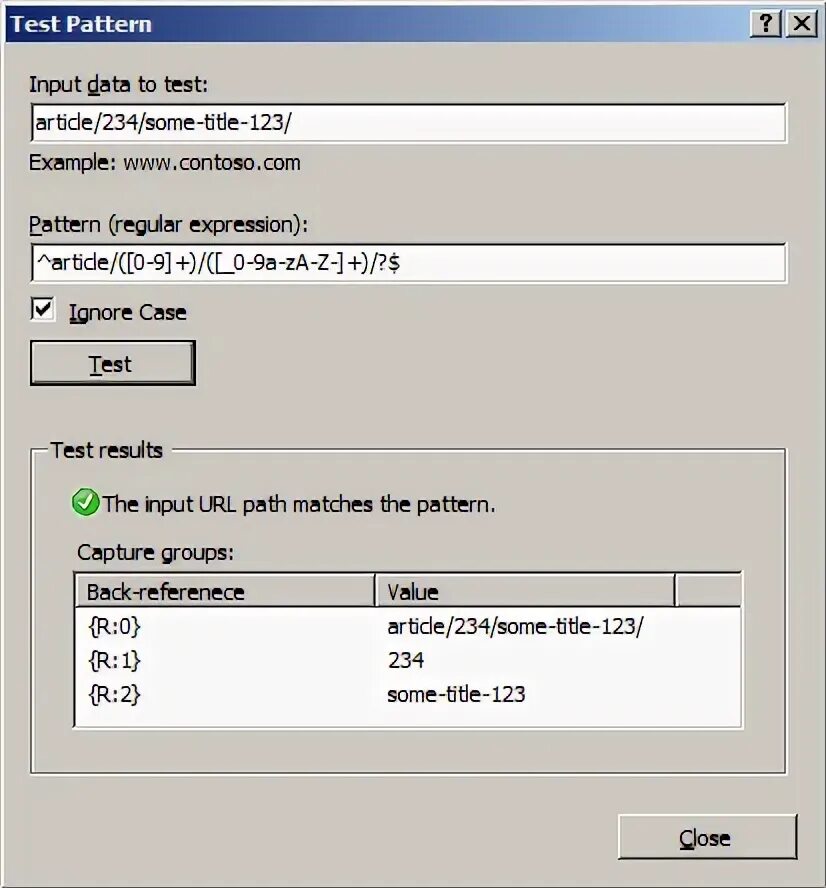Close dialog with title bar X

(x=802, y=24)
